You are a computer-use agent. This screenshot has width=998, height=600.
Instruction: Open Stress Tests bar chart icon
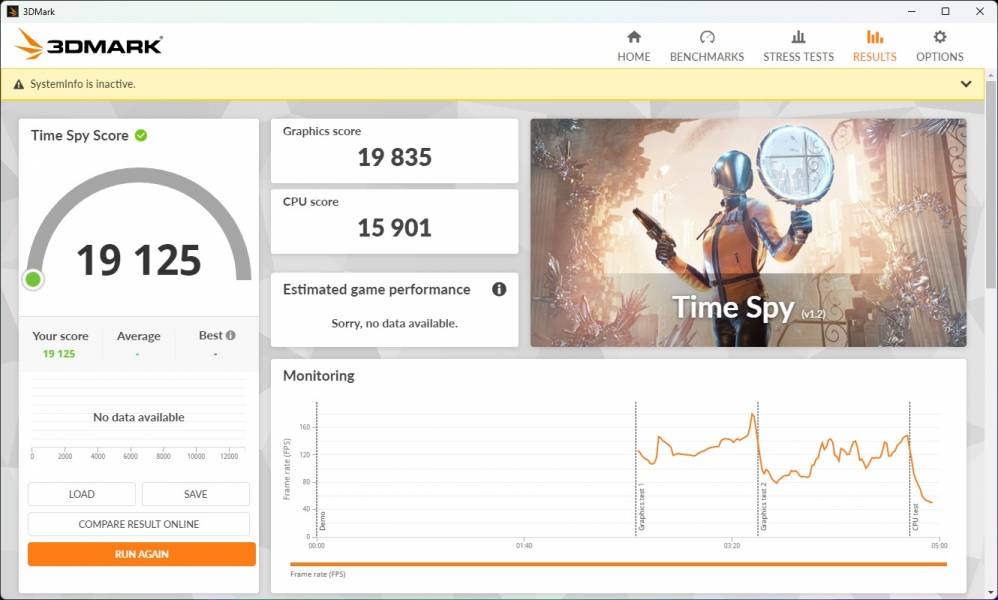[x=798, y=37]
